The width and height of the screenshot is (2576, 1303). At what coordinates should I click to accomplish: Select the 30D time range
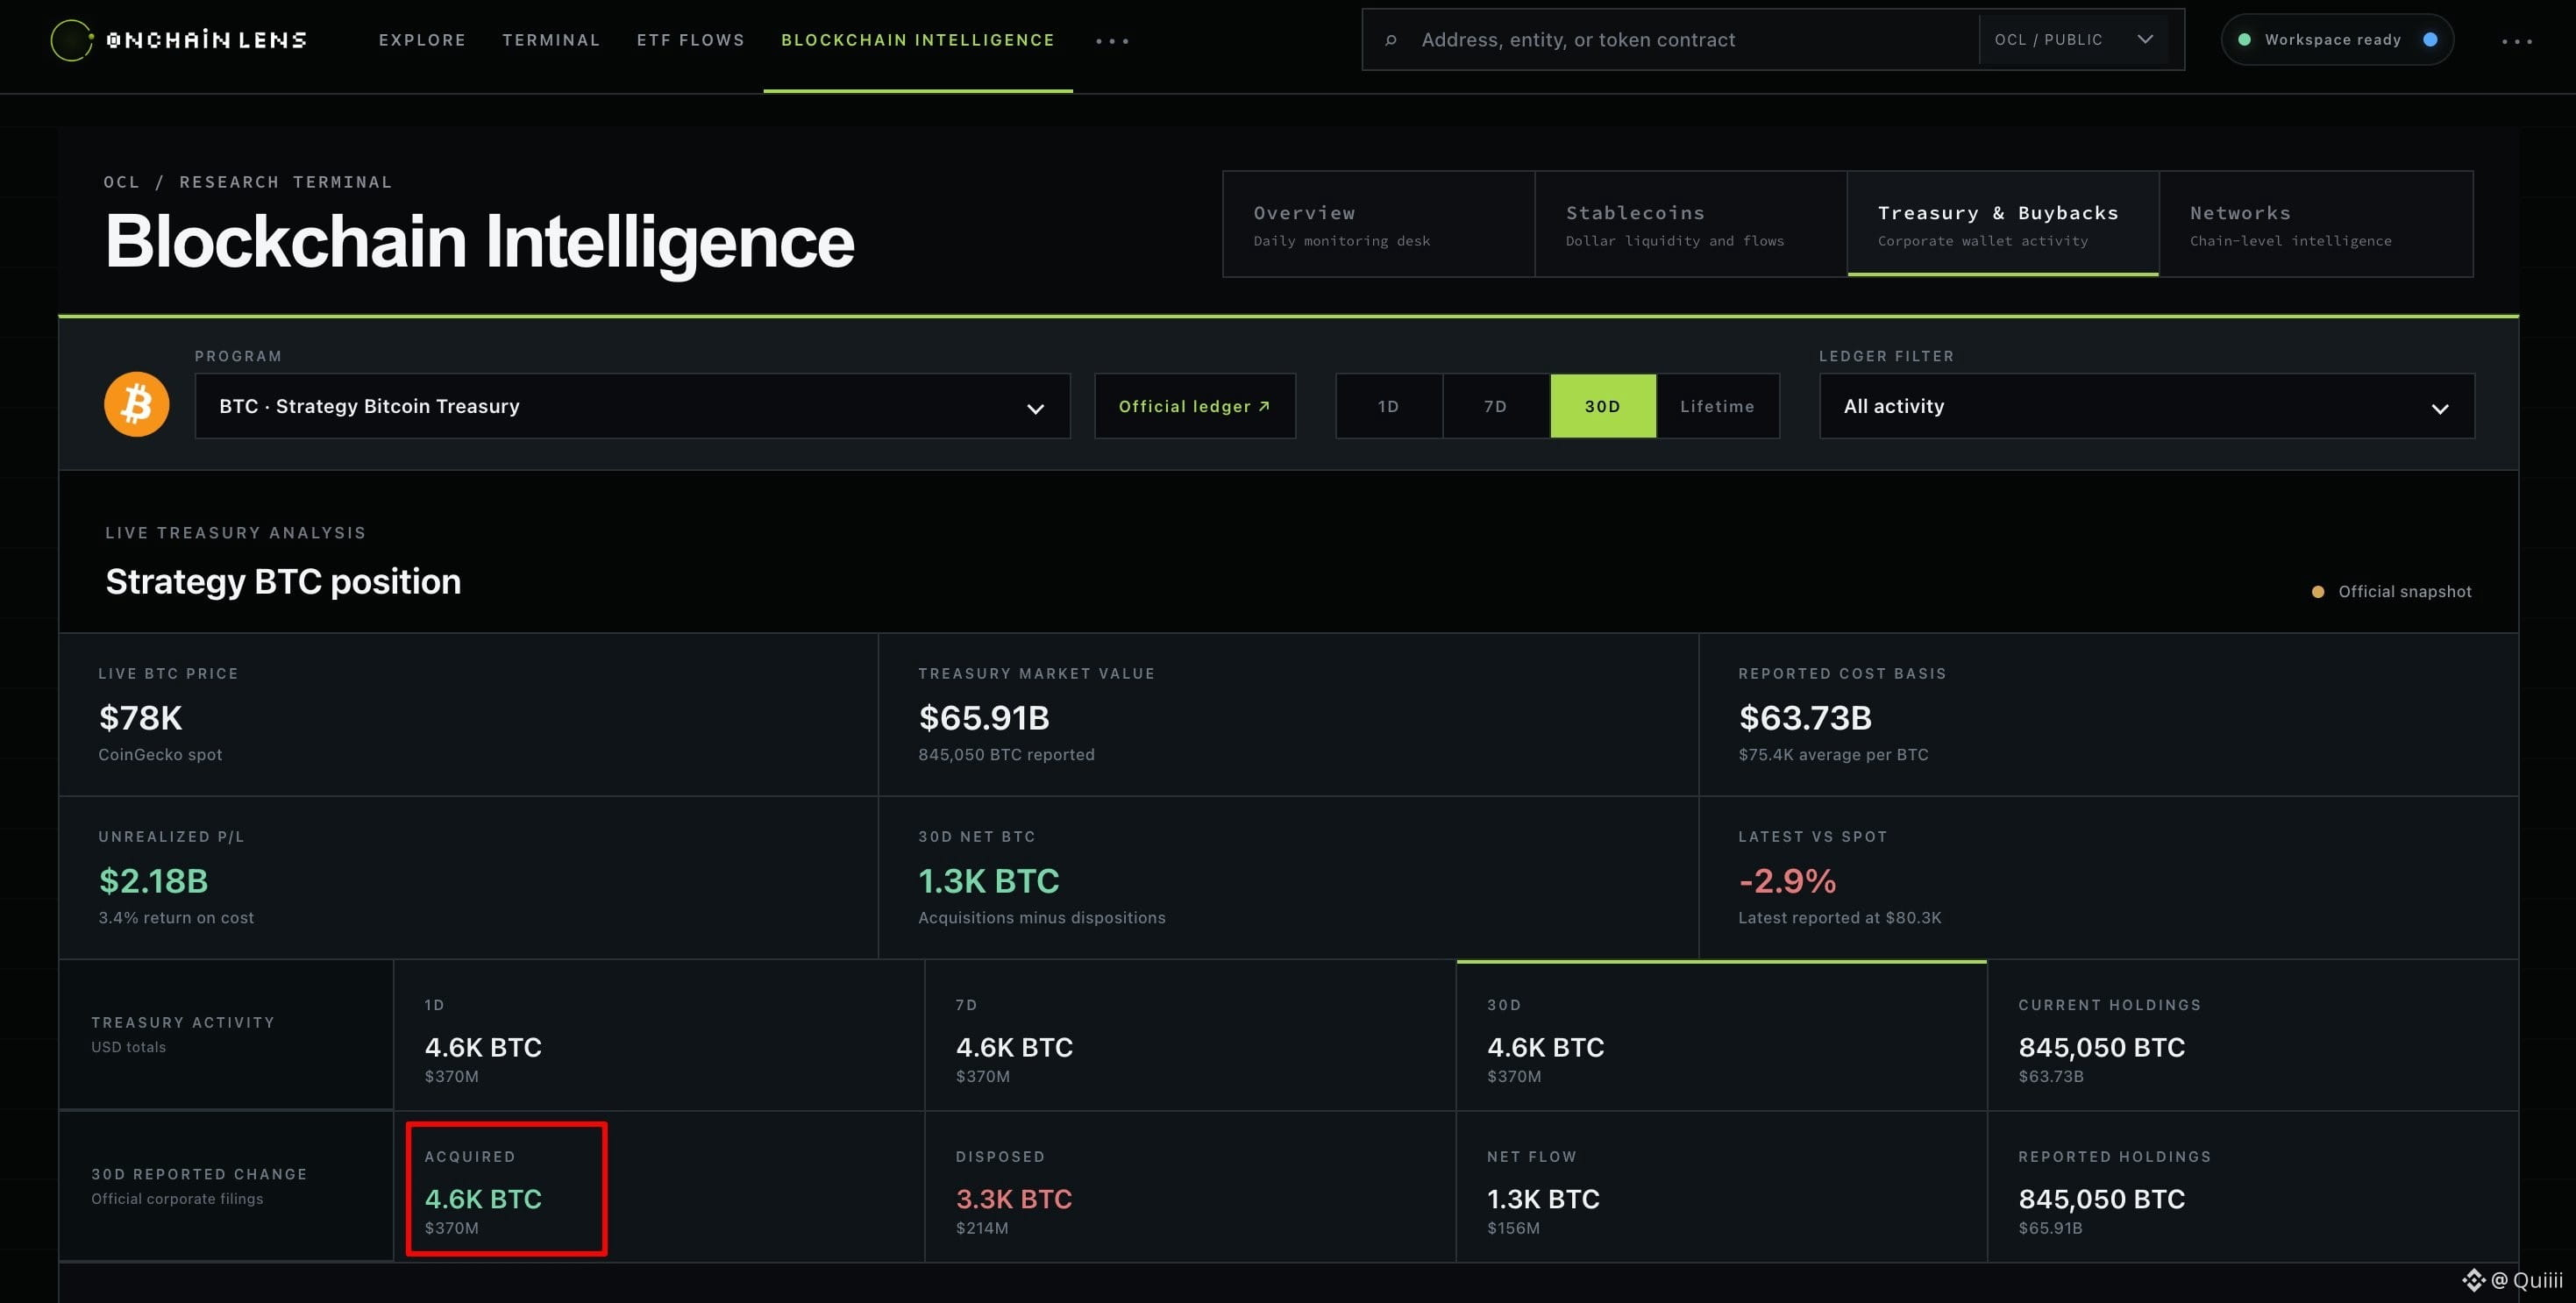pyautogui.click(x=1602, y=406)
